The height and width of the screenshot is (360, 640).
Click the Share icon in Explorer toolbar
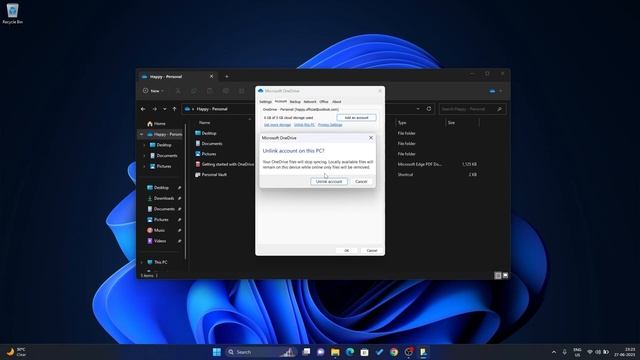tap(242, 91)
